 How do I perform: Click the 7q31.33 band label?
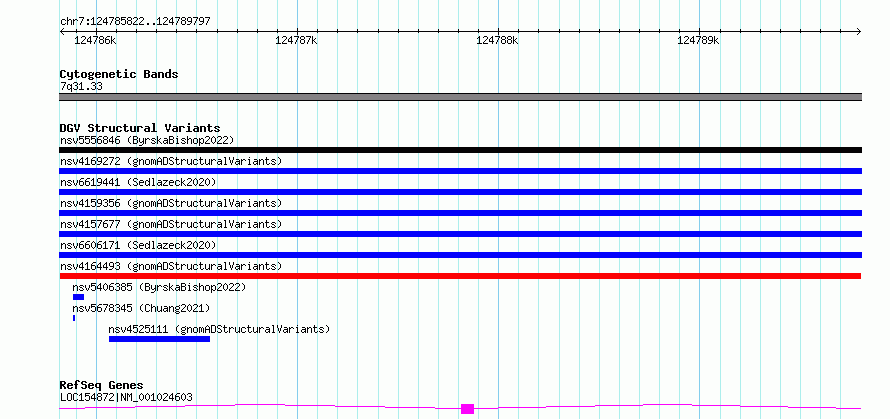pos(81,87)
